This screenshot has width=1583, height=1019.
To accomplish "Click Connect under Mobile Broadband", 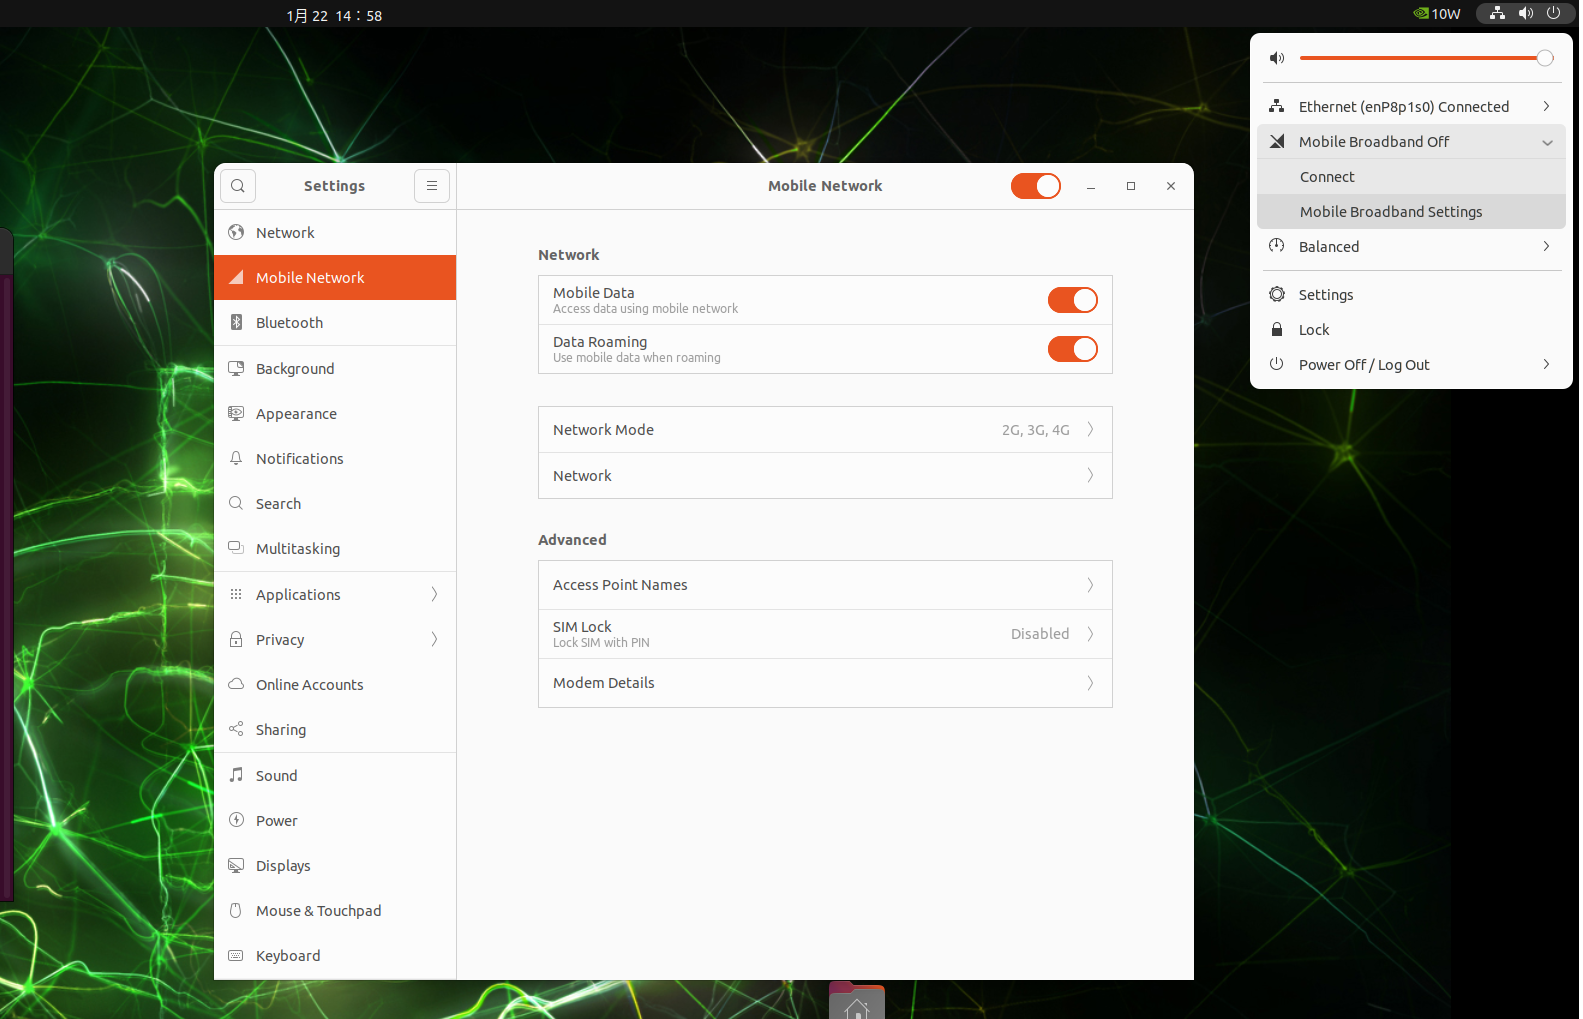I will pyautogui.click(x=1327, y=177).
